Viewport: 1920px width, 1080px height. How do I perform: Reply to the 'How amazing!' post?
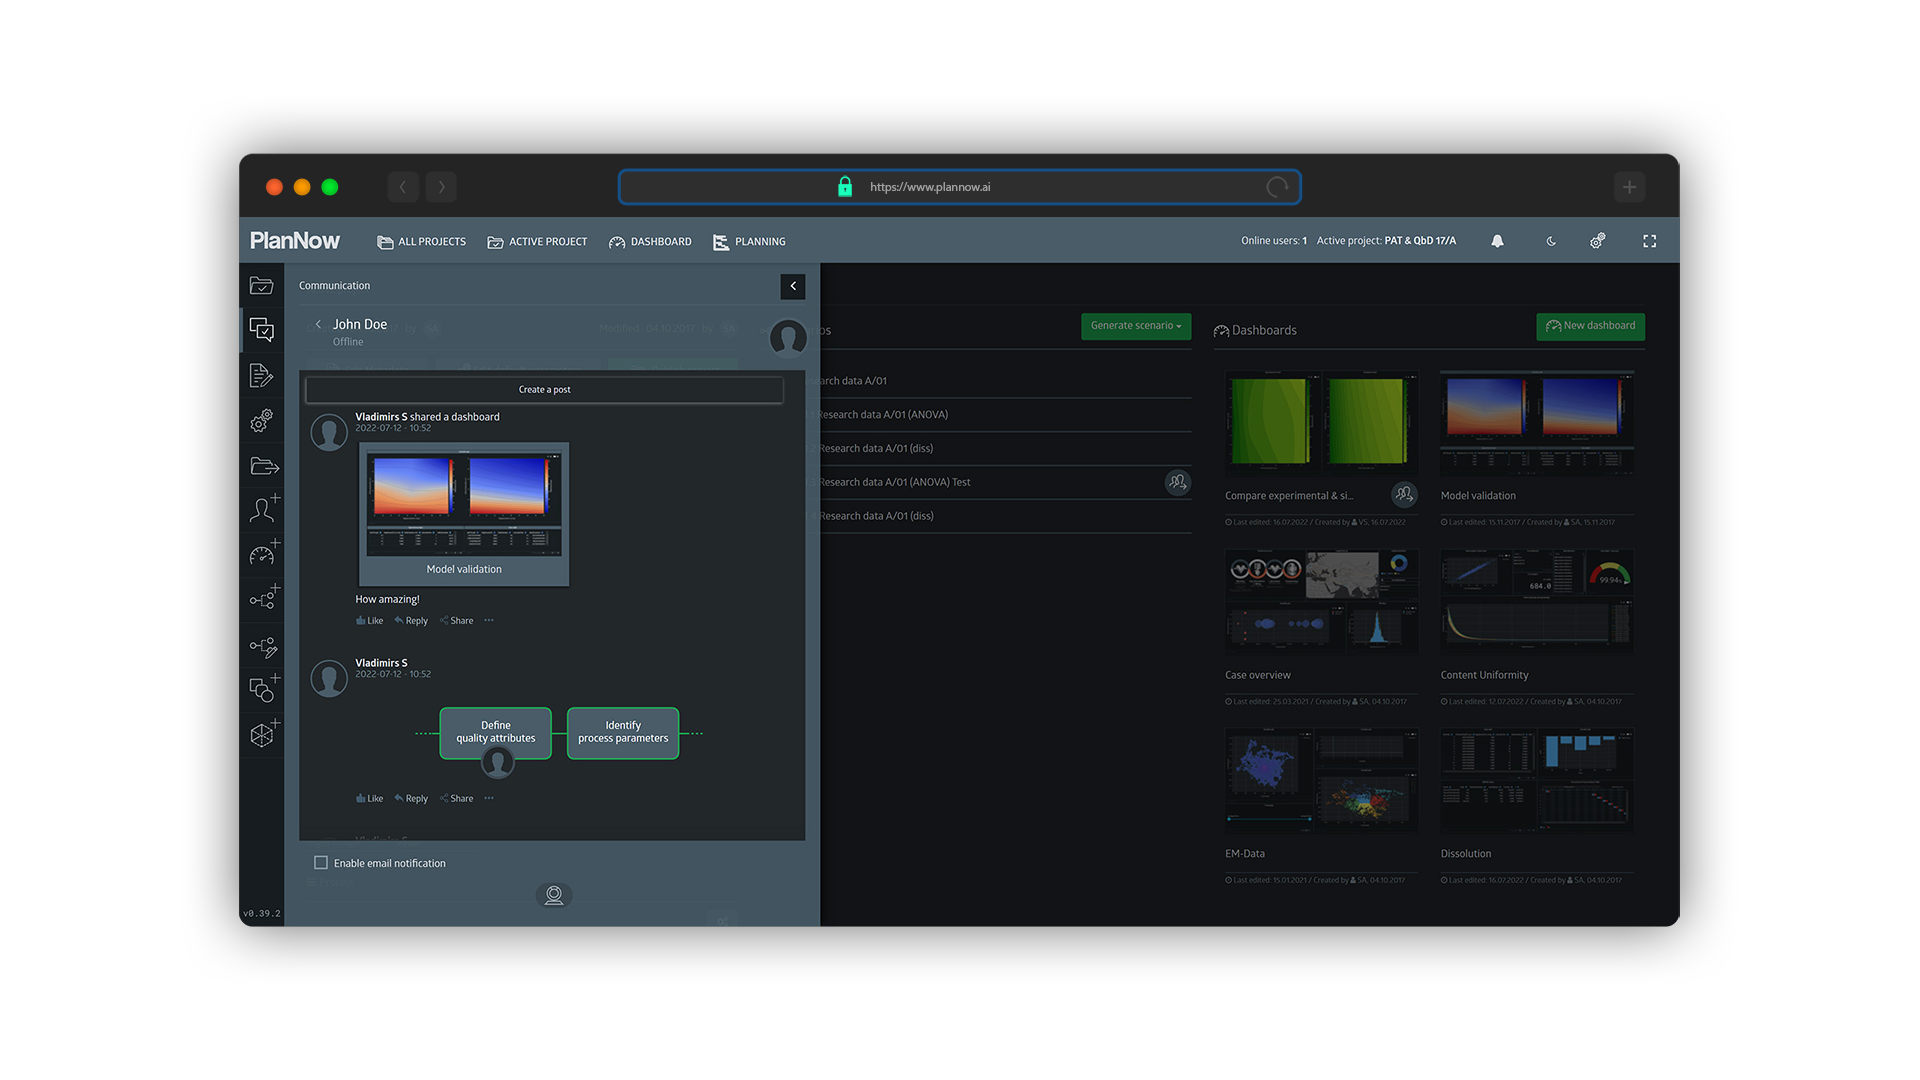click(411, 621)
